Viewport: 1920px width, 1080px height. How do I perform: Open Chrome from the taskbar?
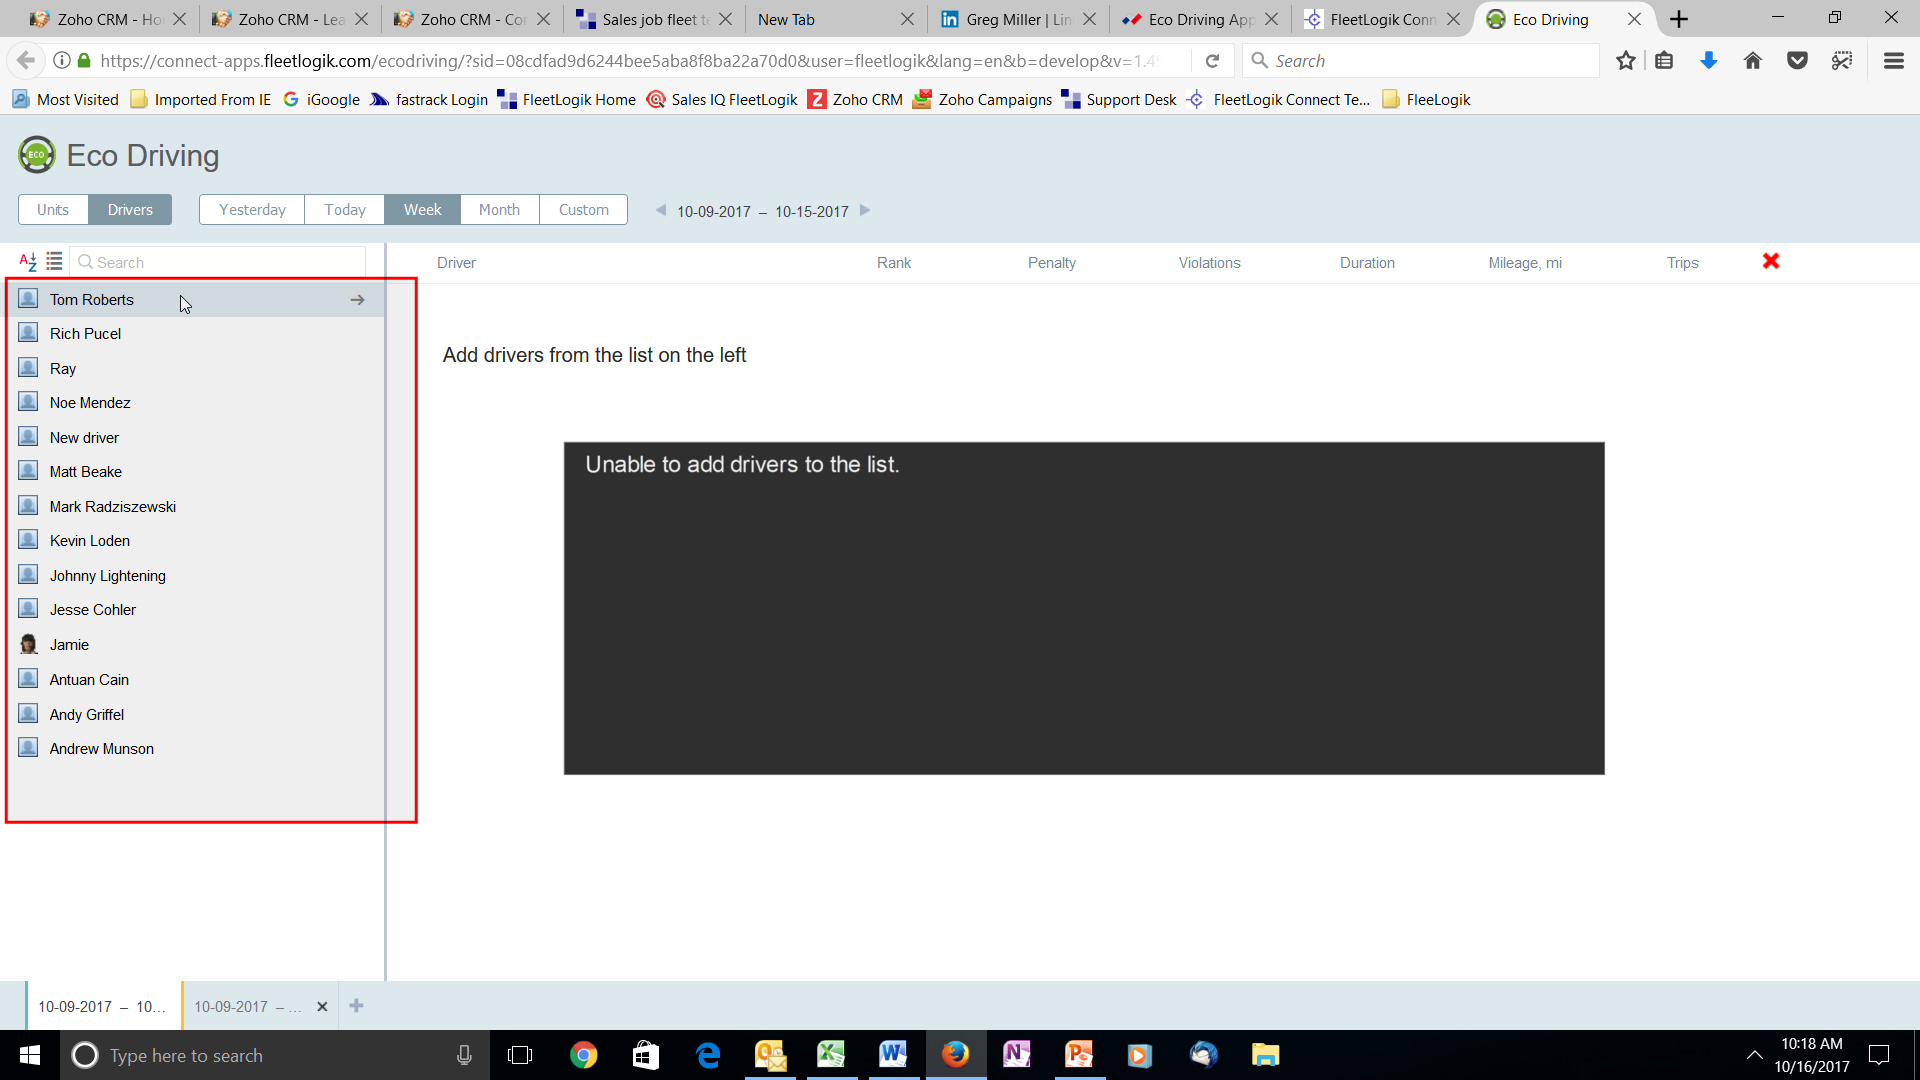coord(583,1055)
